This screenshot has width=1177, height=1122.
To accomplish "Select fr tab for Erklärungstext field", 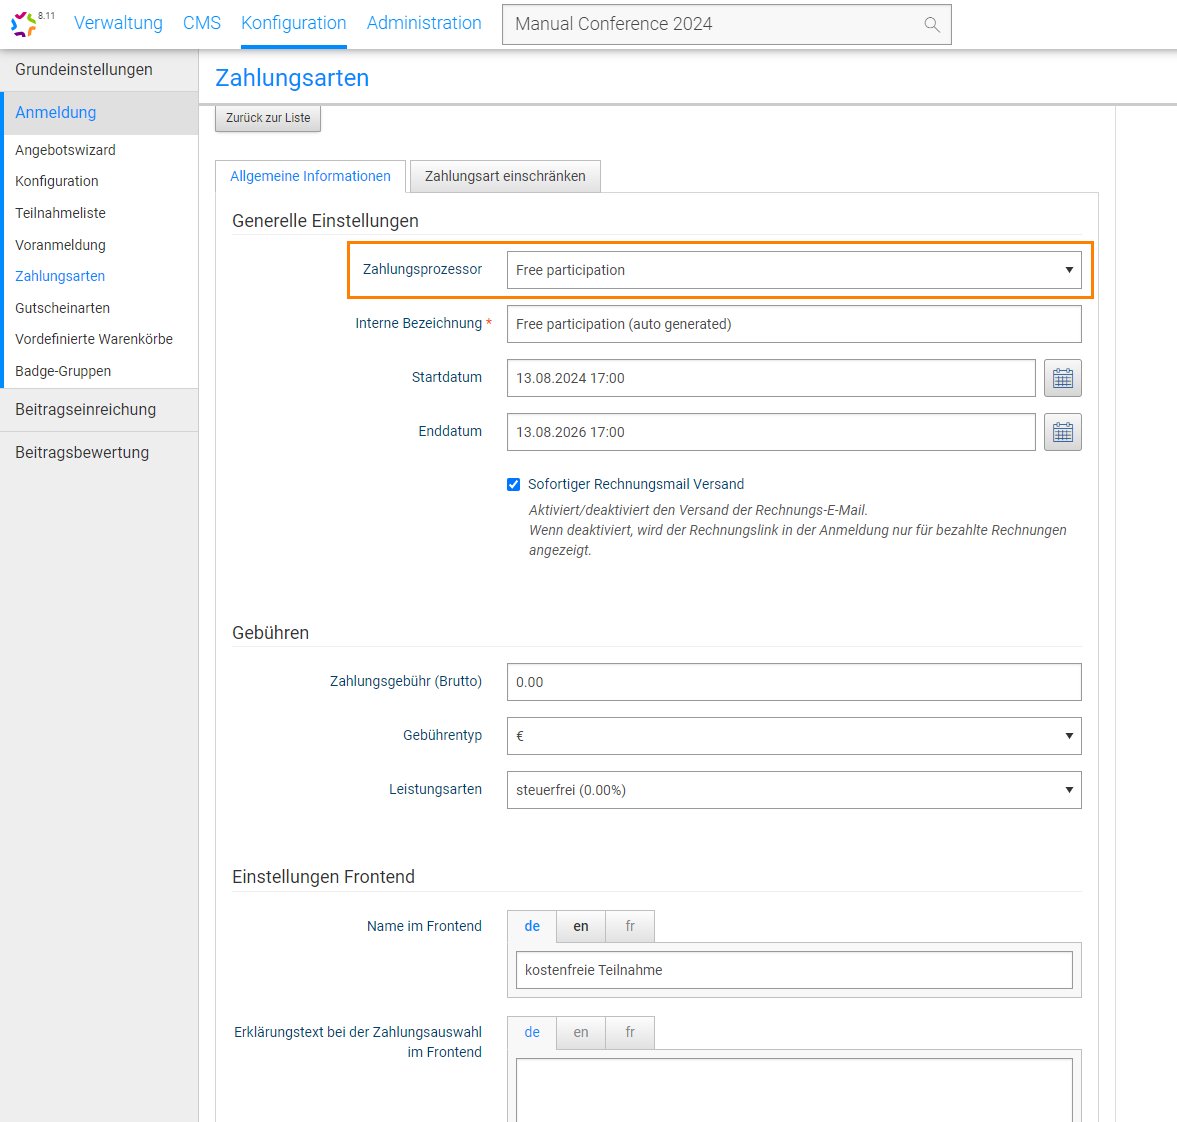I will (630, 1032).
